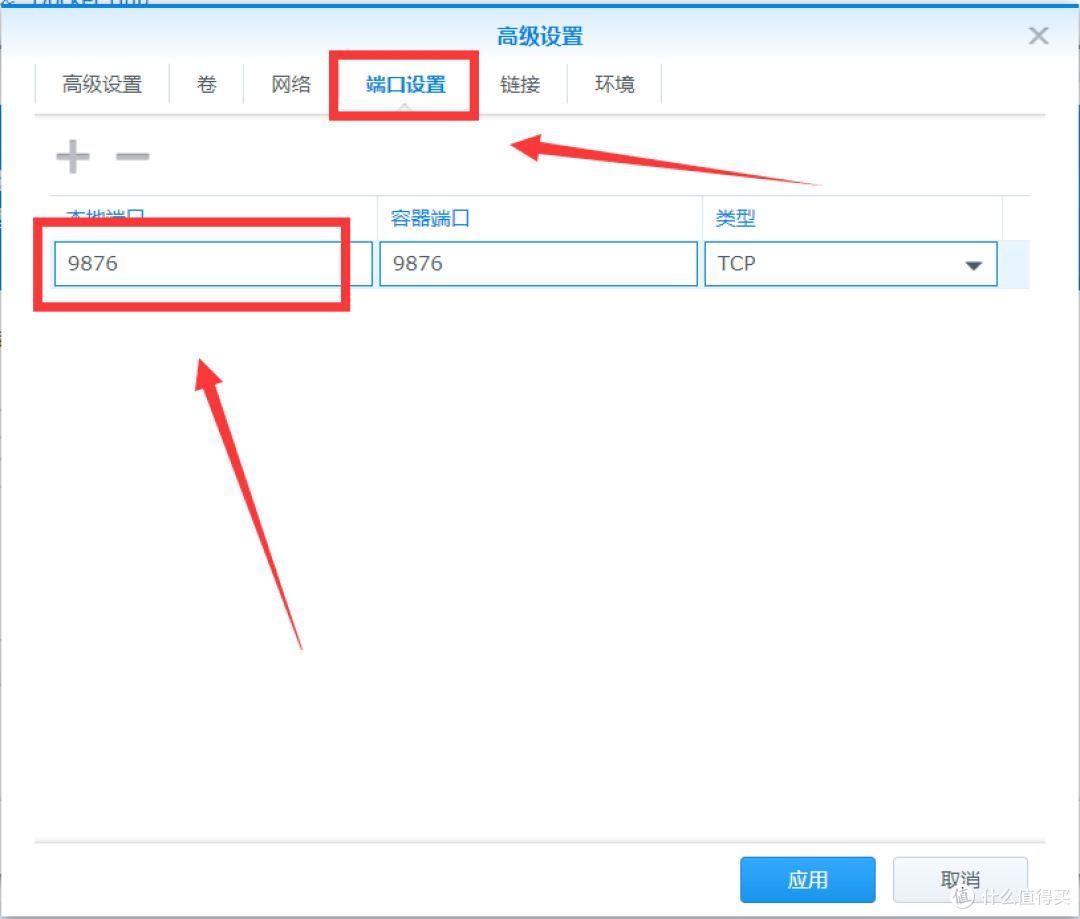Open the 卷 tab
The width and height of the screenshot is (1080, 919).
tap(206, 84)
